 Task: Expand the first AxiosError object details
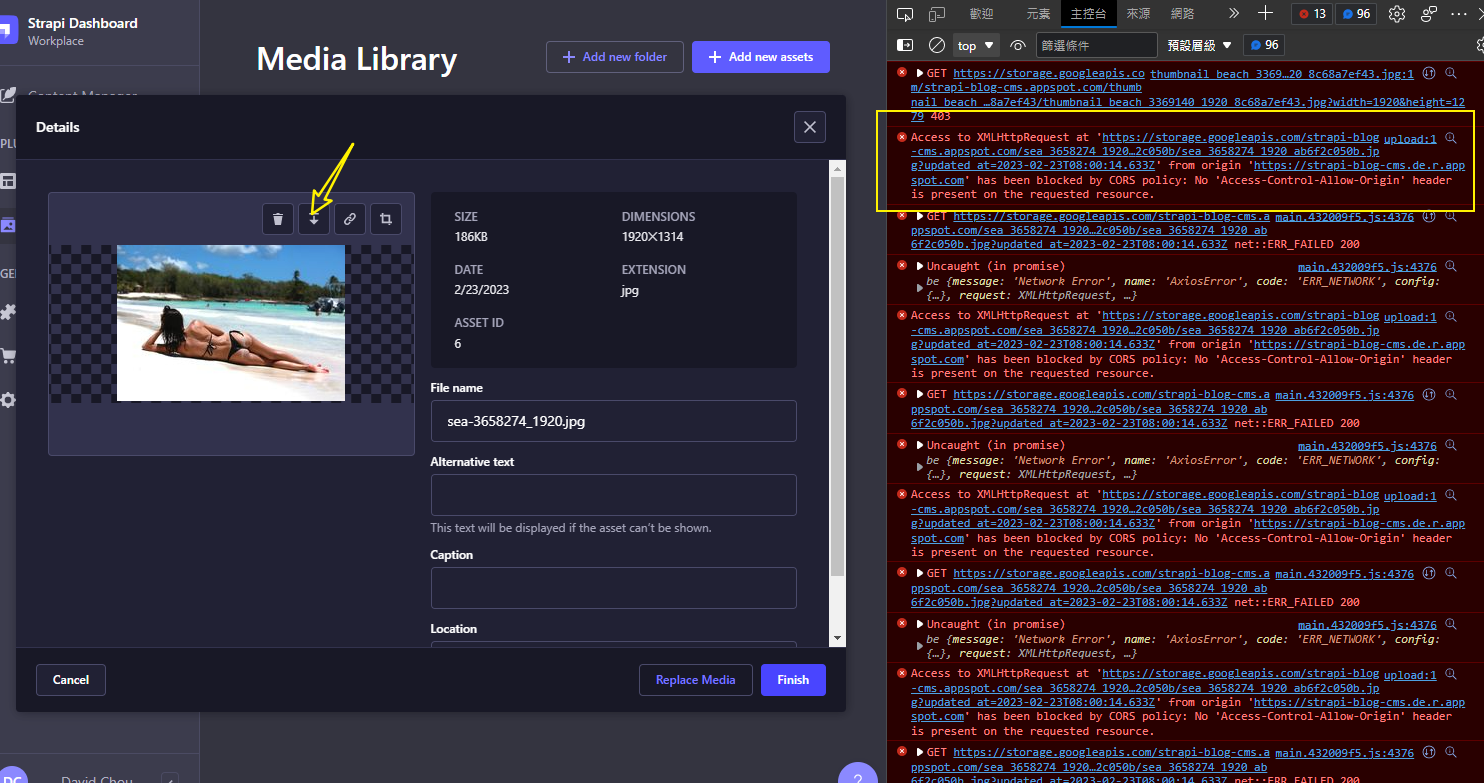coord(921,288)
